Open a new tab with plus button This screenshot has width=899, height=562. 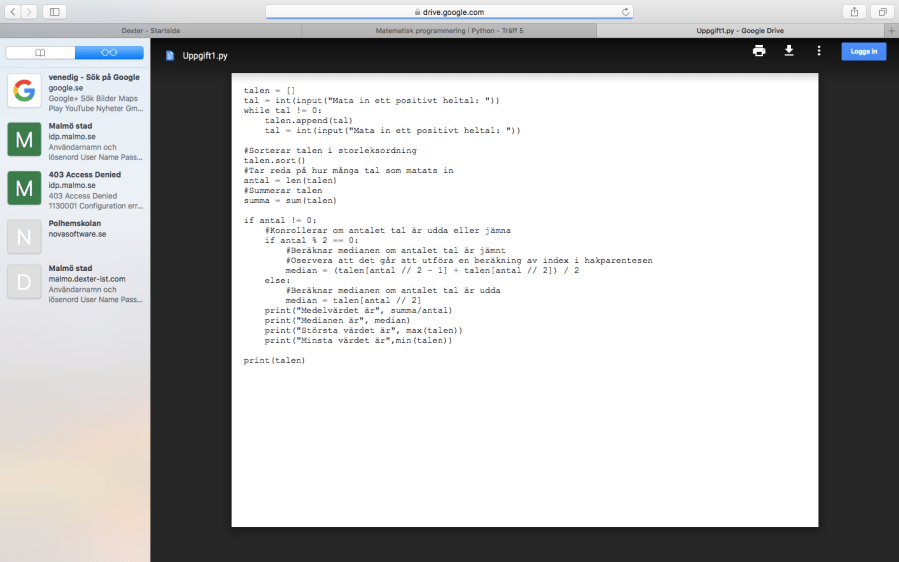891,31
